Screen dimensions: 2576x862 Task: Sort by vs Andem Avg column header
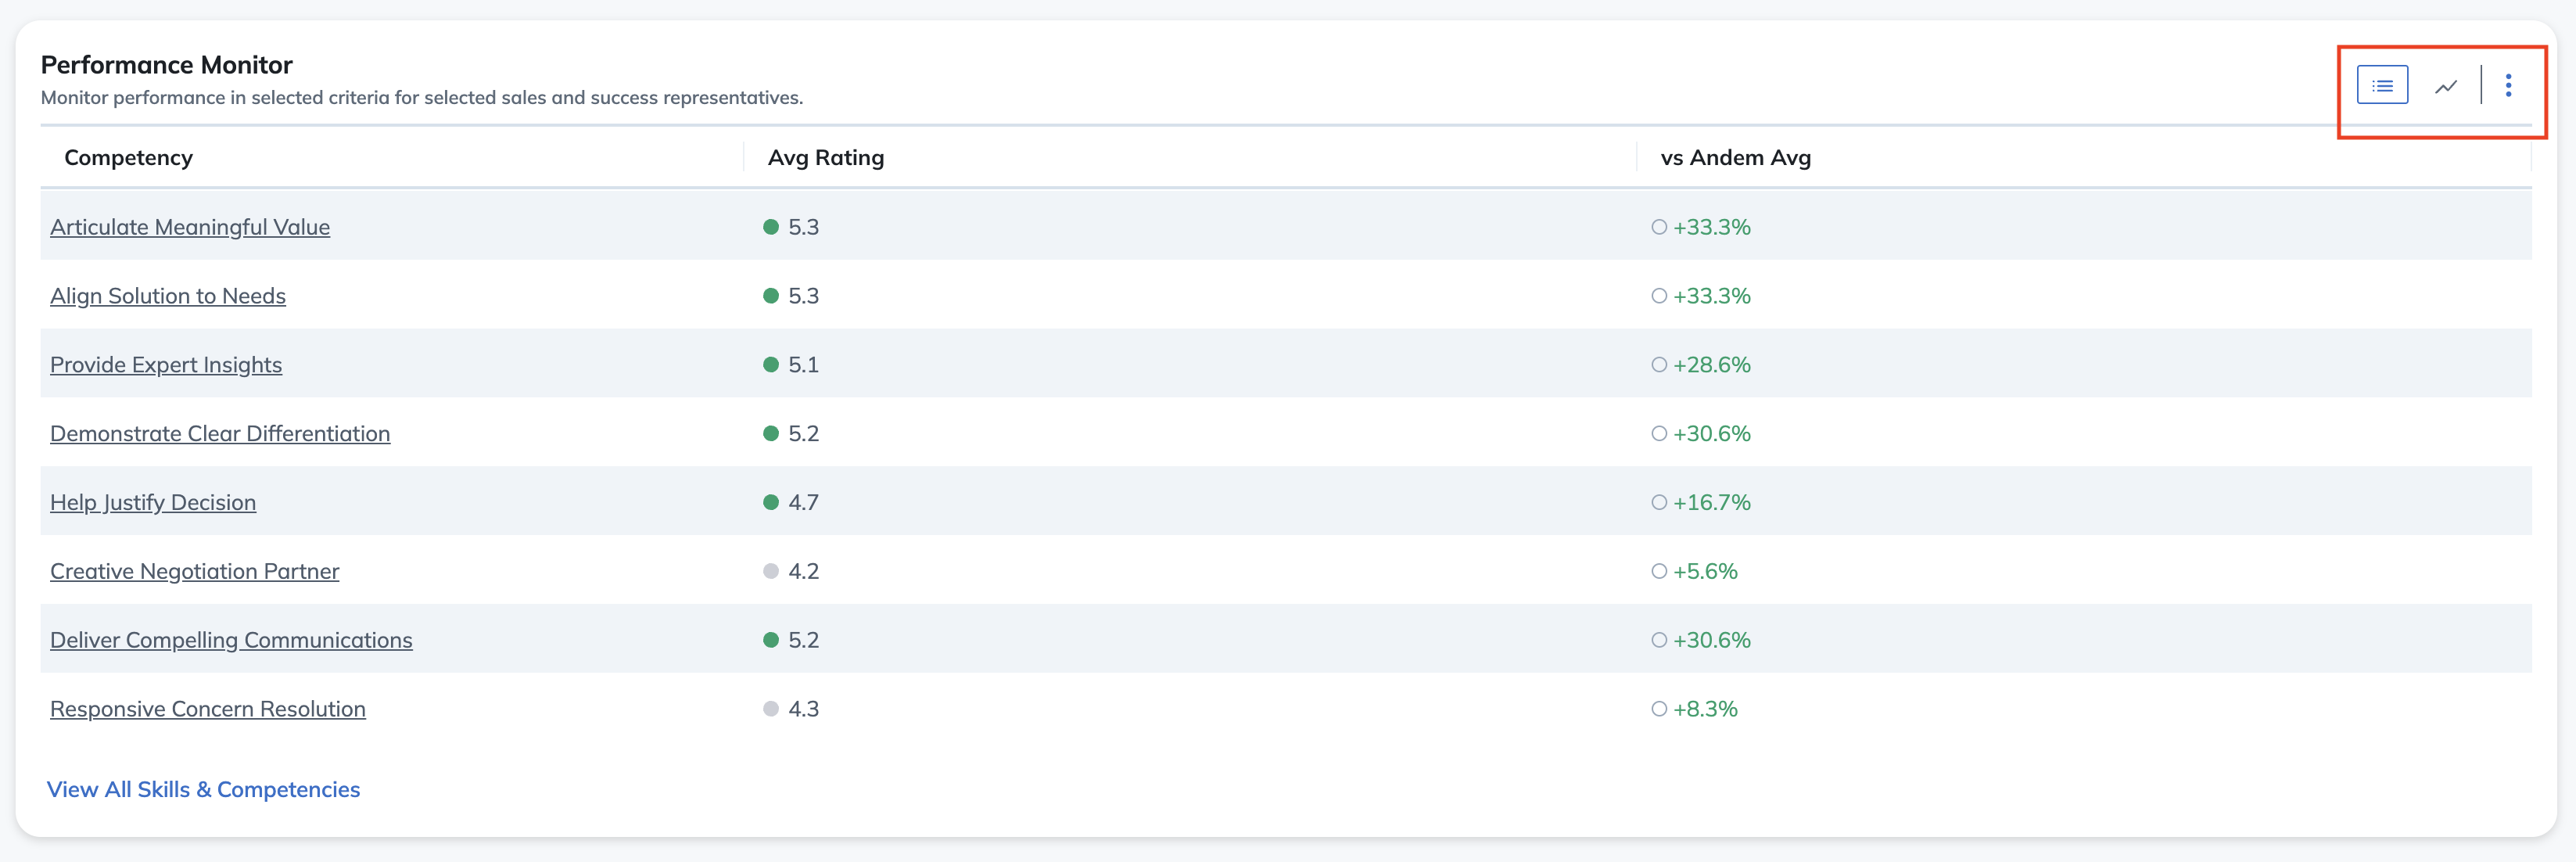(x=1735, y=158)
